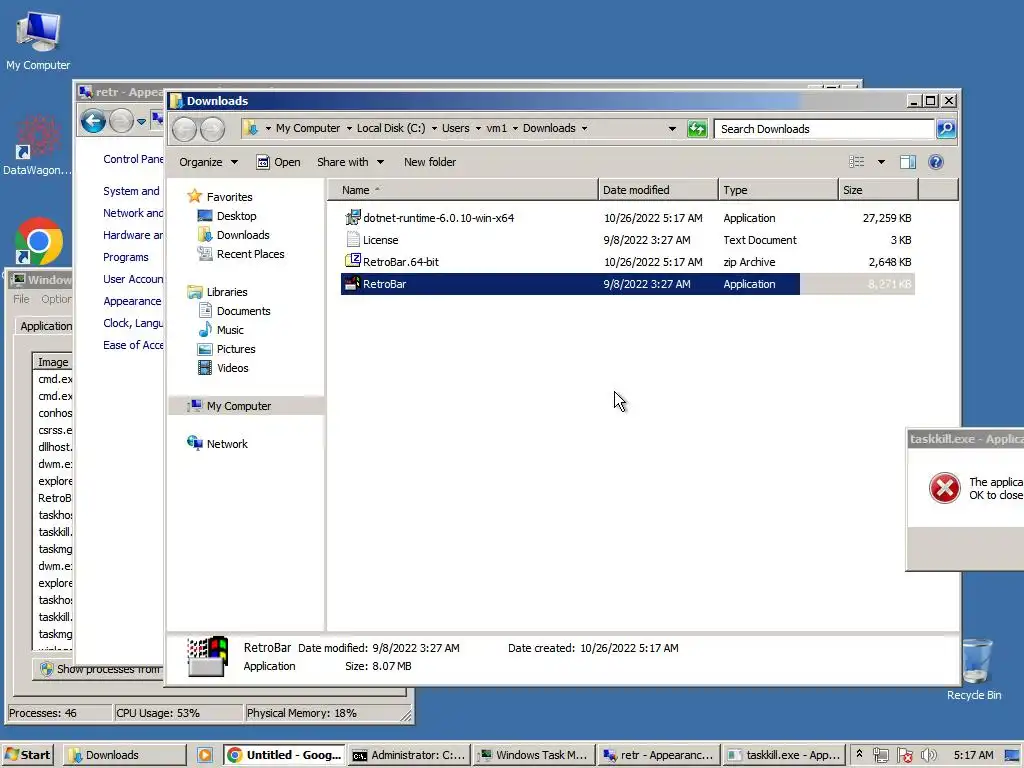Click the Local Disk (C:) breadcrumb

[391, 129]
